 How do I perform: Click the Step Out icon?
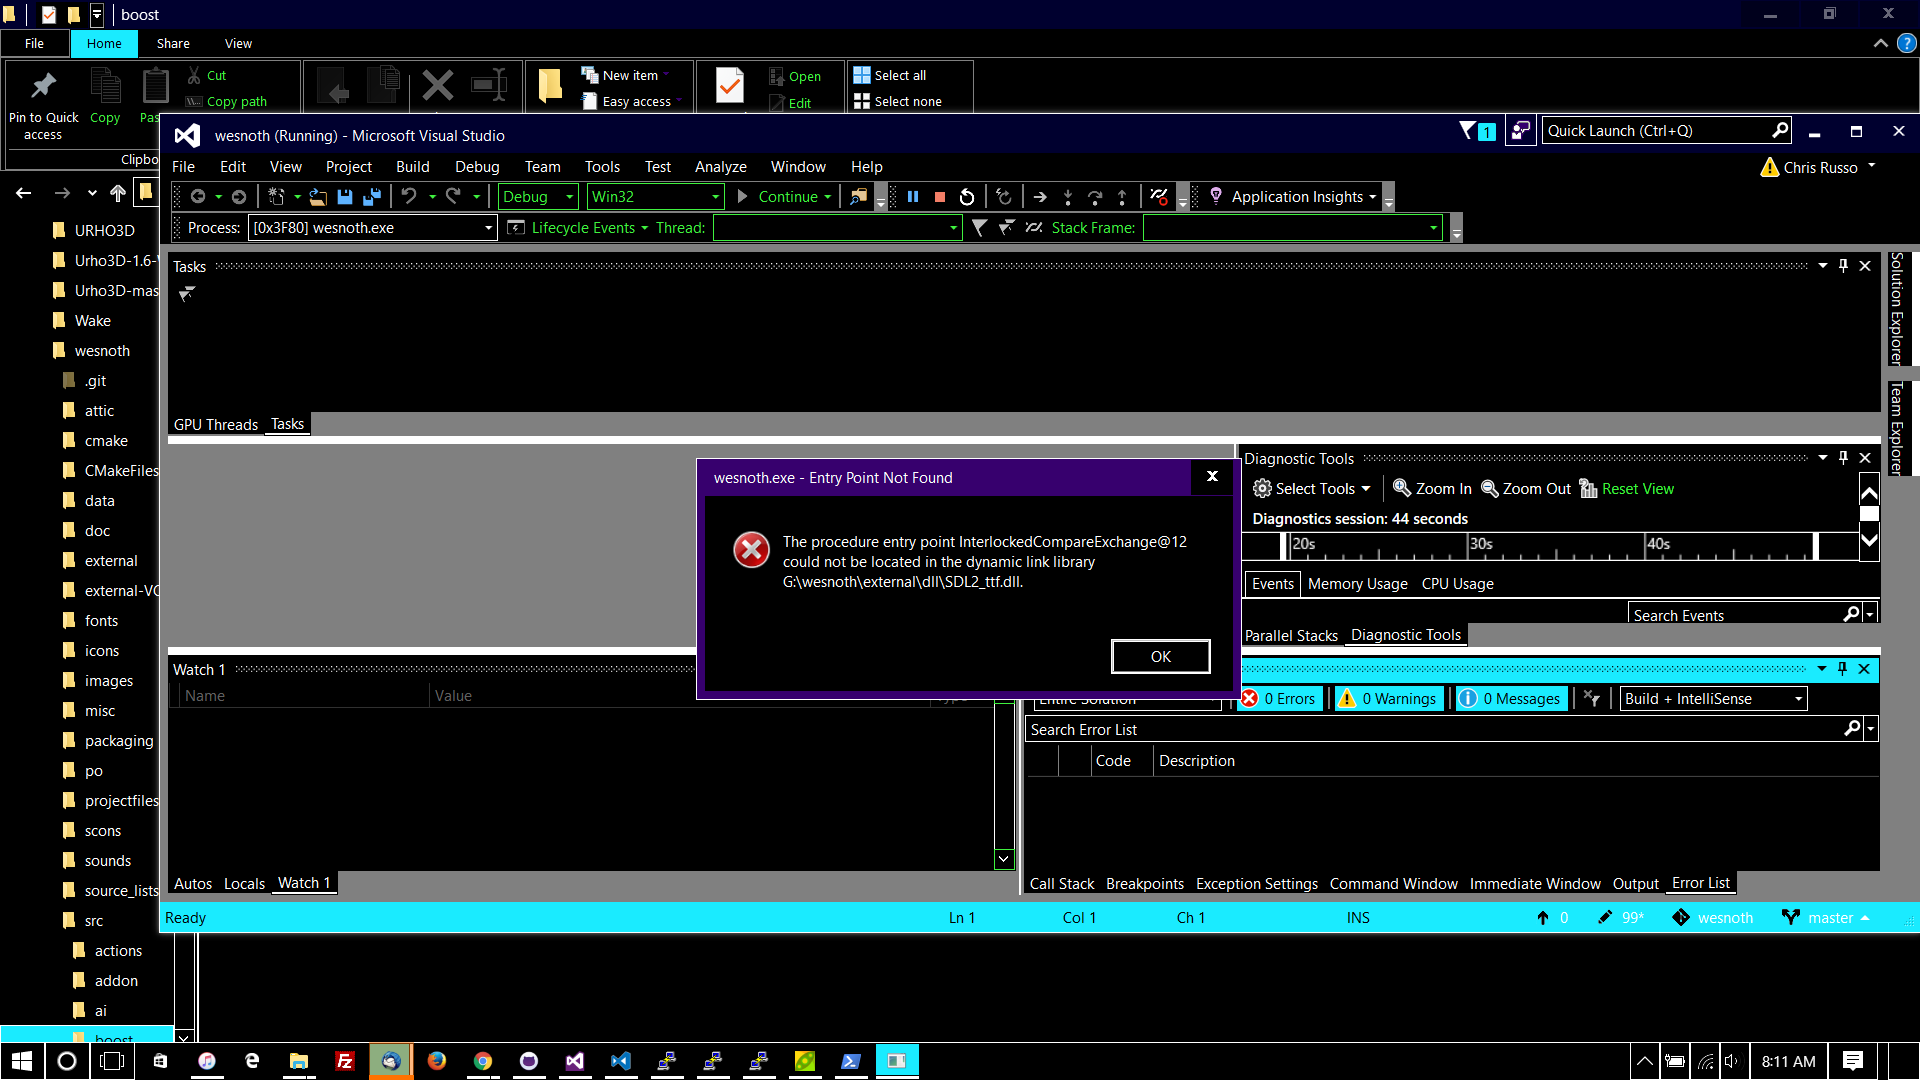click(1122, 197)
